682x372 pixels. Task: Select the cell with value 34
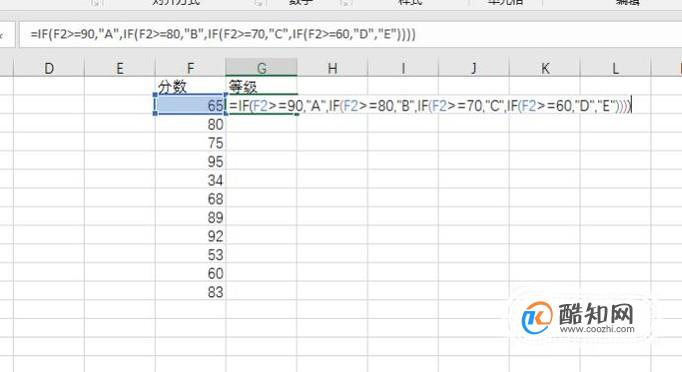[x=191, y=180]
